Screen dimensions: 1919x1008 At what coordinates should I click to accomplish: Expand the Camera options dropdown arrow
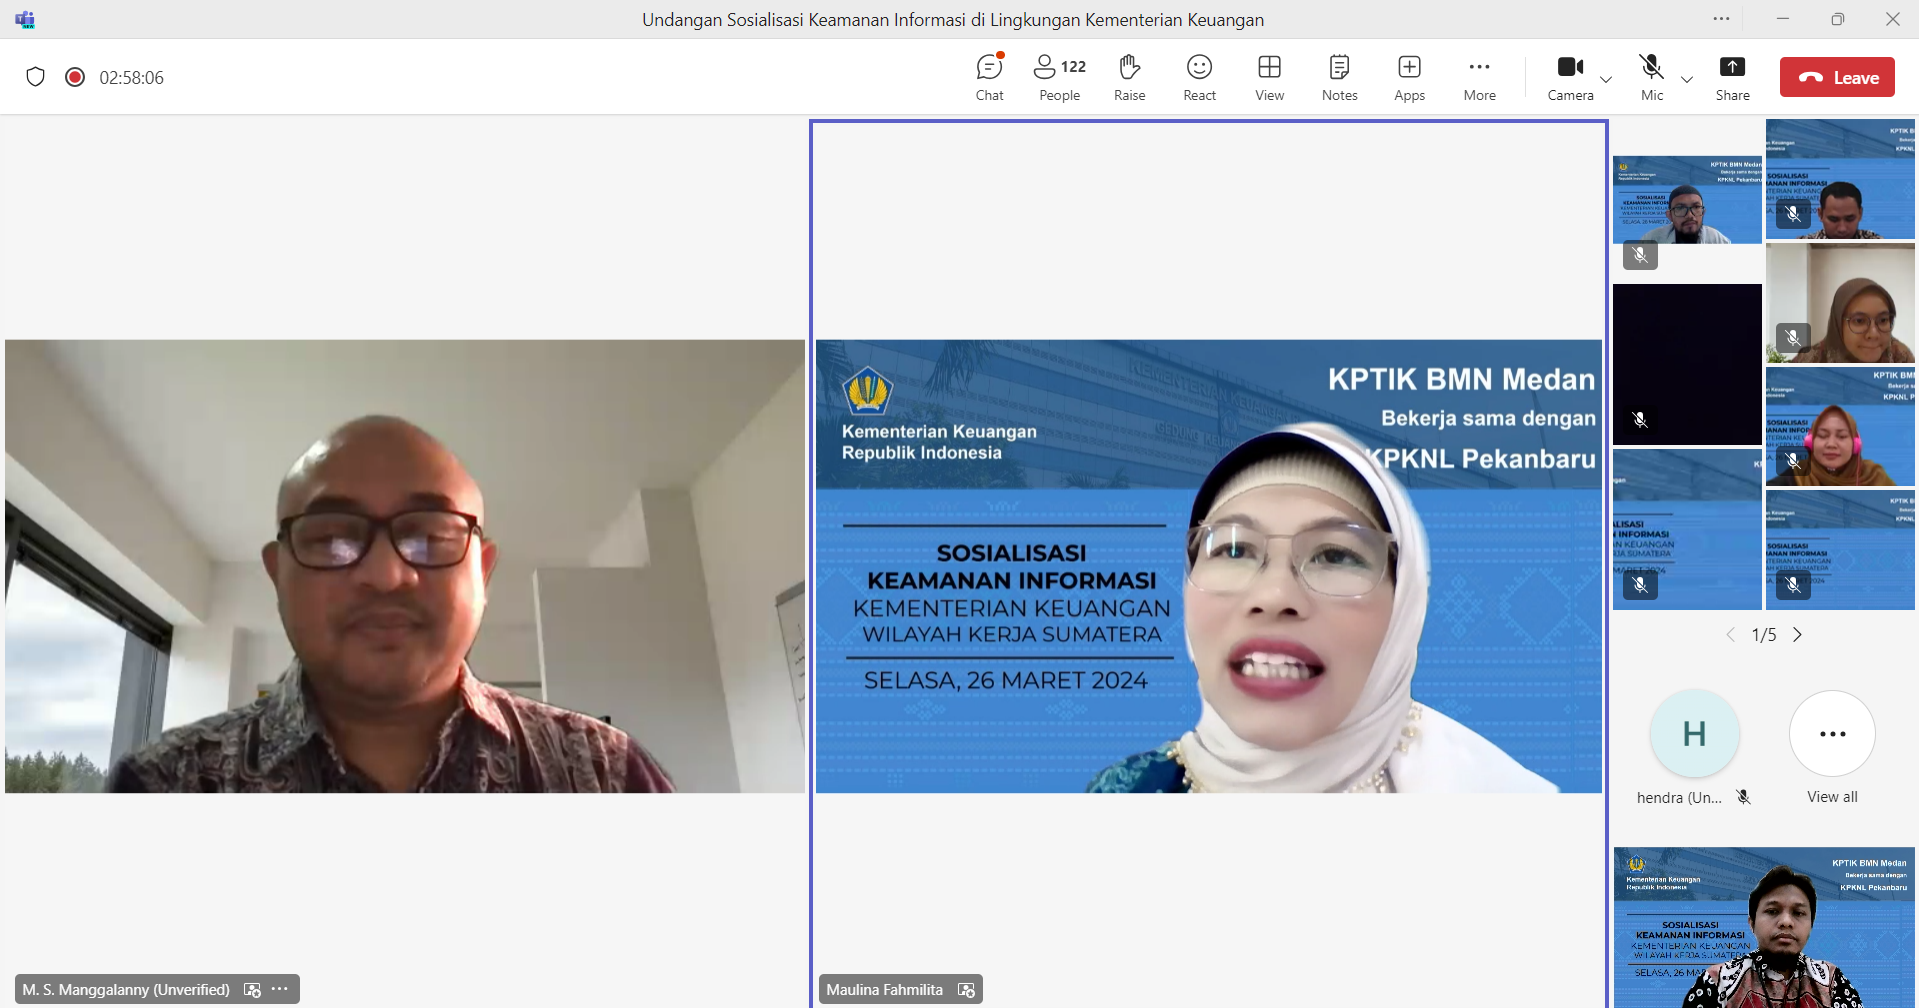[1606, 79]
